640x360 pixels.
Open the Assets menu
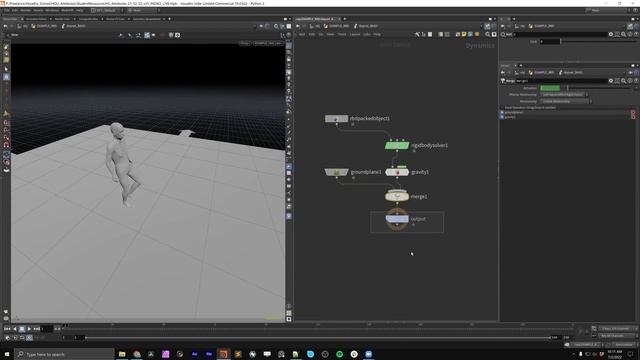38,10
